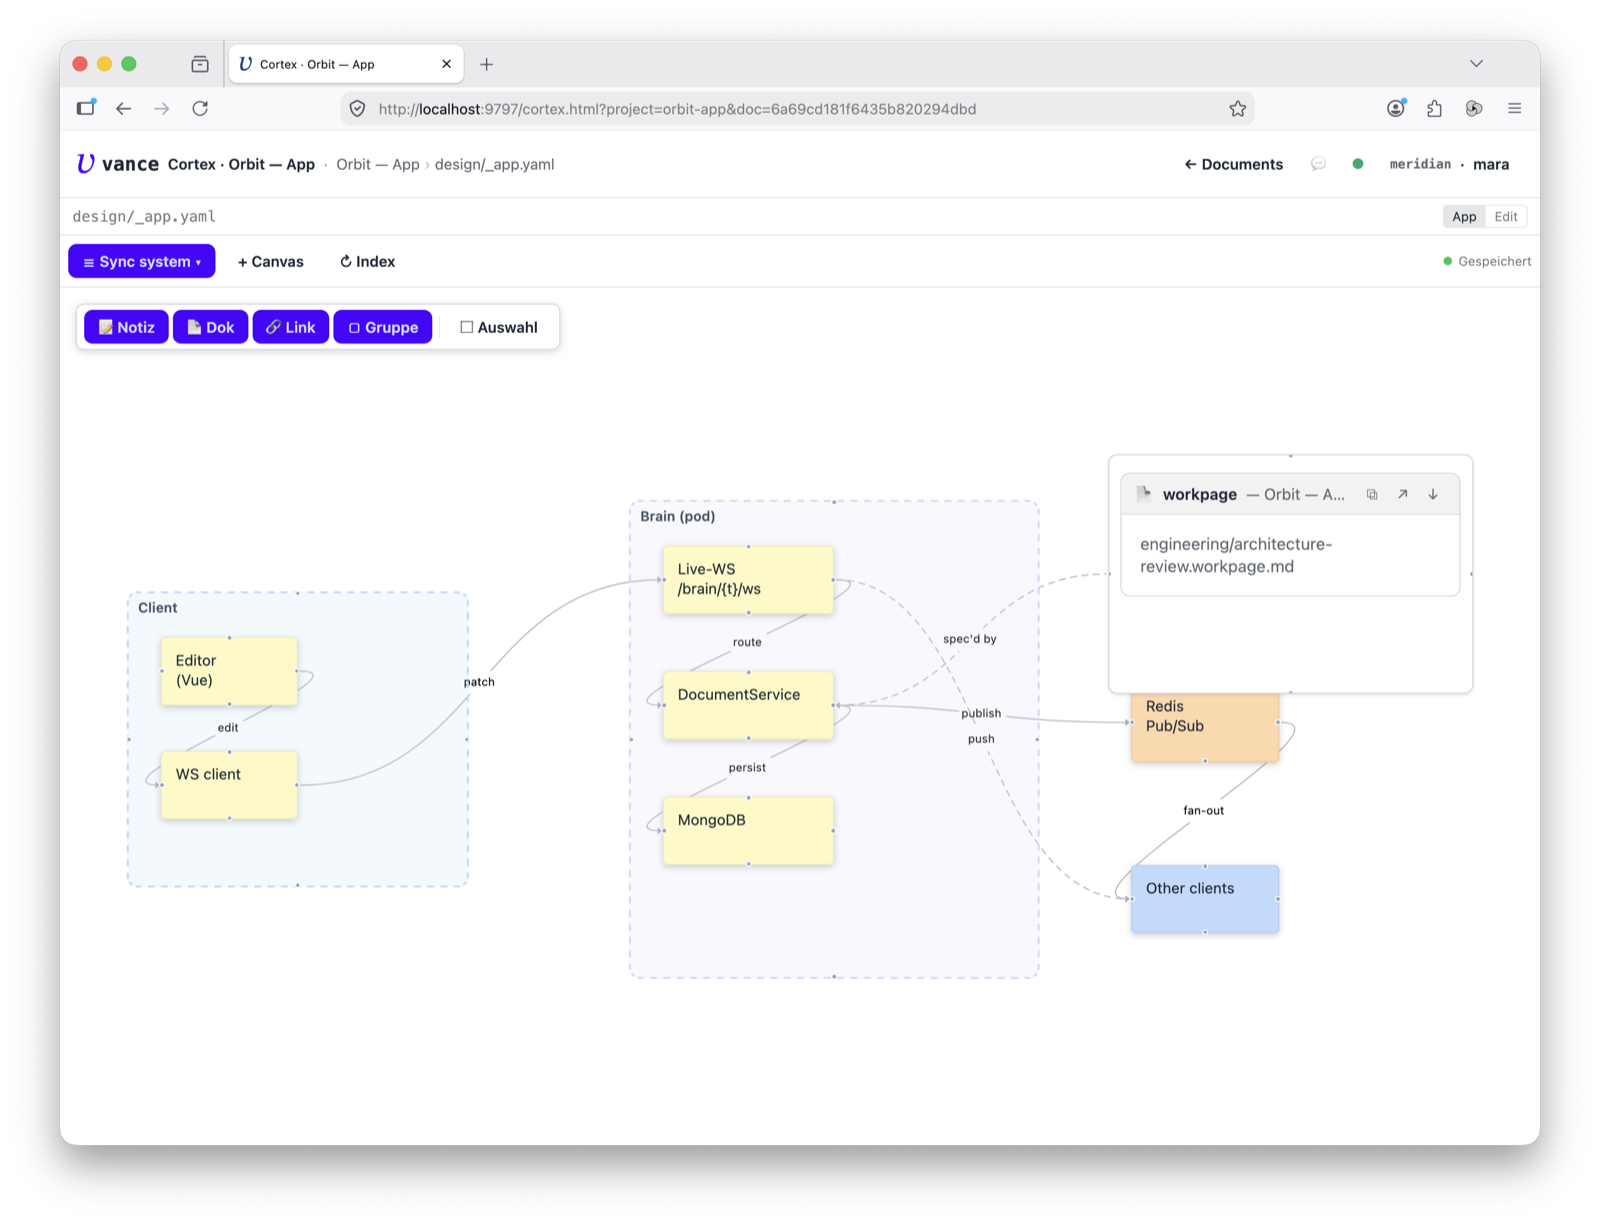The width and height of the screenshot is (1600, 1224).
Task: Click engineering/architecture-review.workpage.md text
Action: [x=1236, y=555]
